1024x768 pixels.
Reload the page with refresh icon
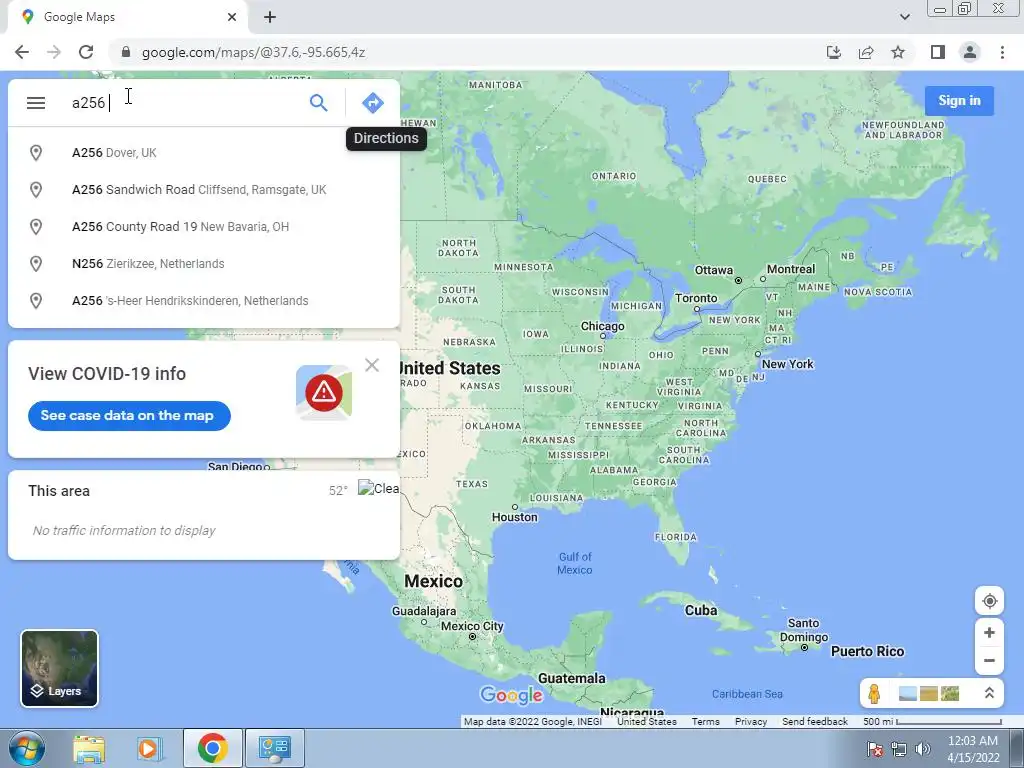tap(86, 52)
